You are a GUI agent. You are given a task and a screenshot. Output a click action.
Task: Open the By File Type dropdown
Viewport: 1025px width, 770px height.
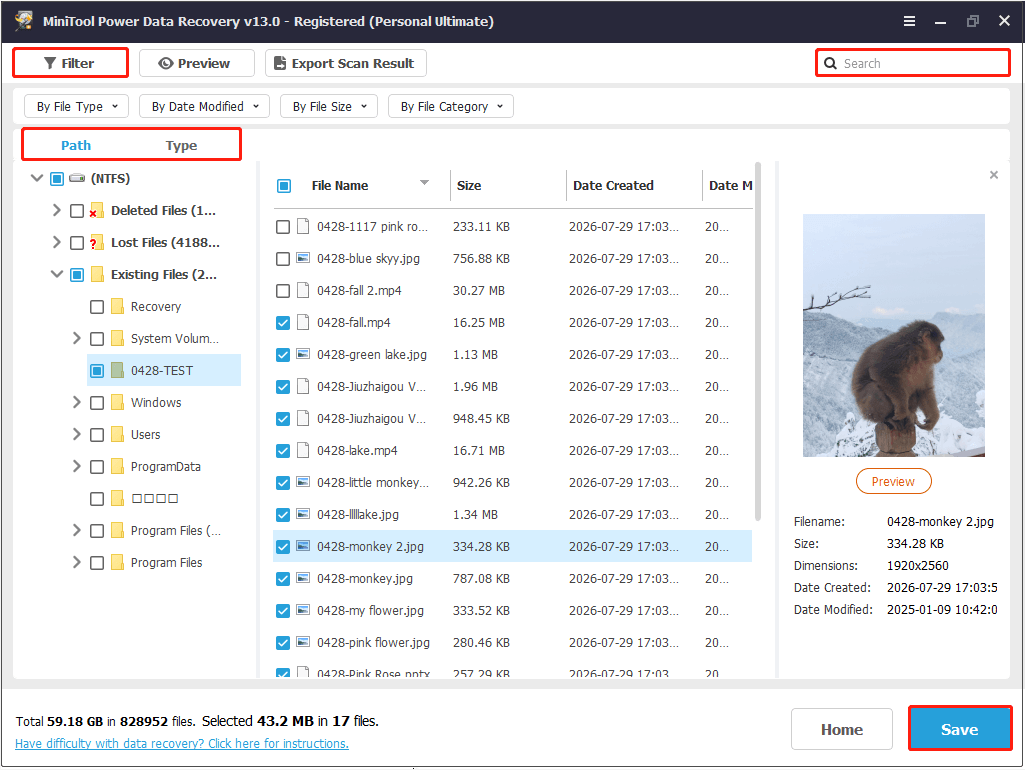coord(76,107)
